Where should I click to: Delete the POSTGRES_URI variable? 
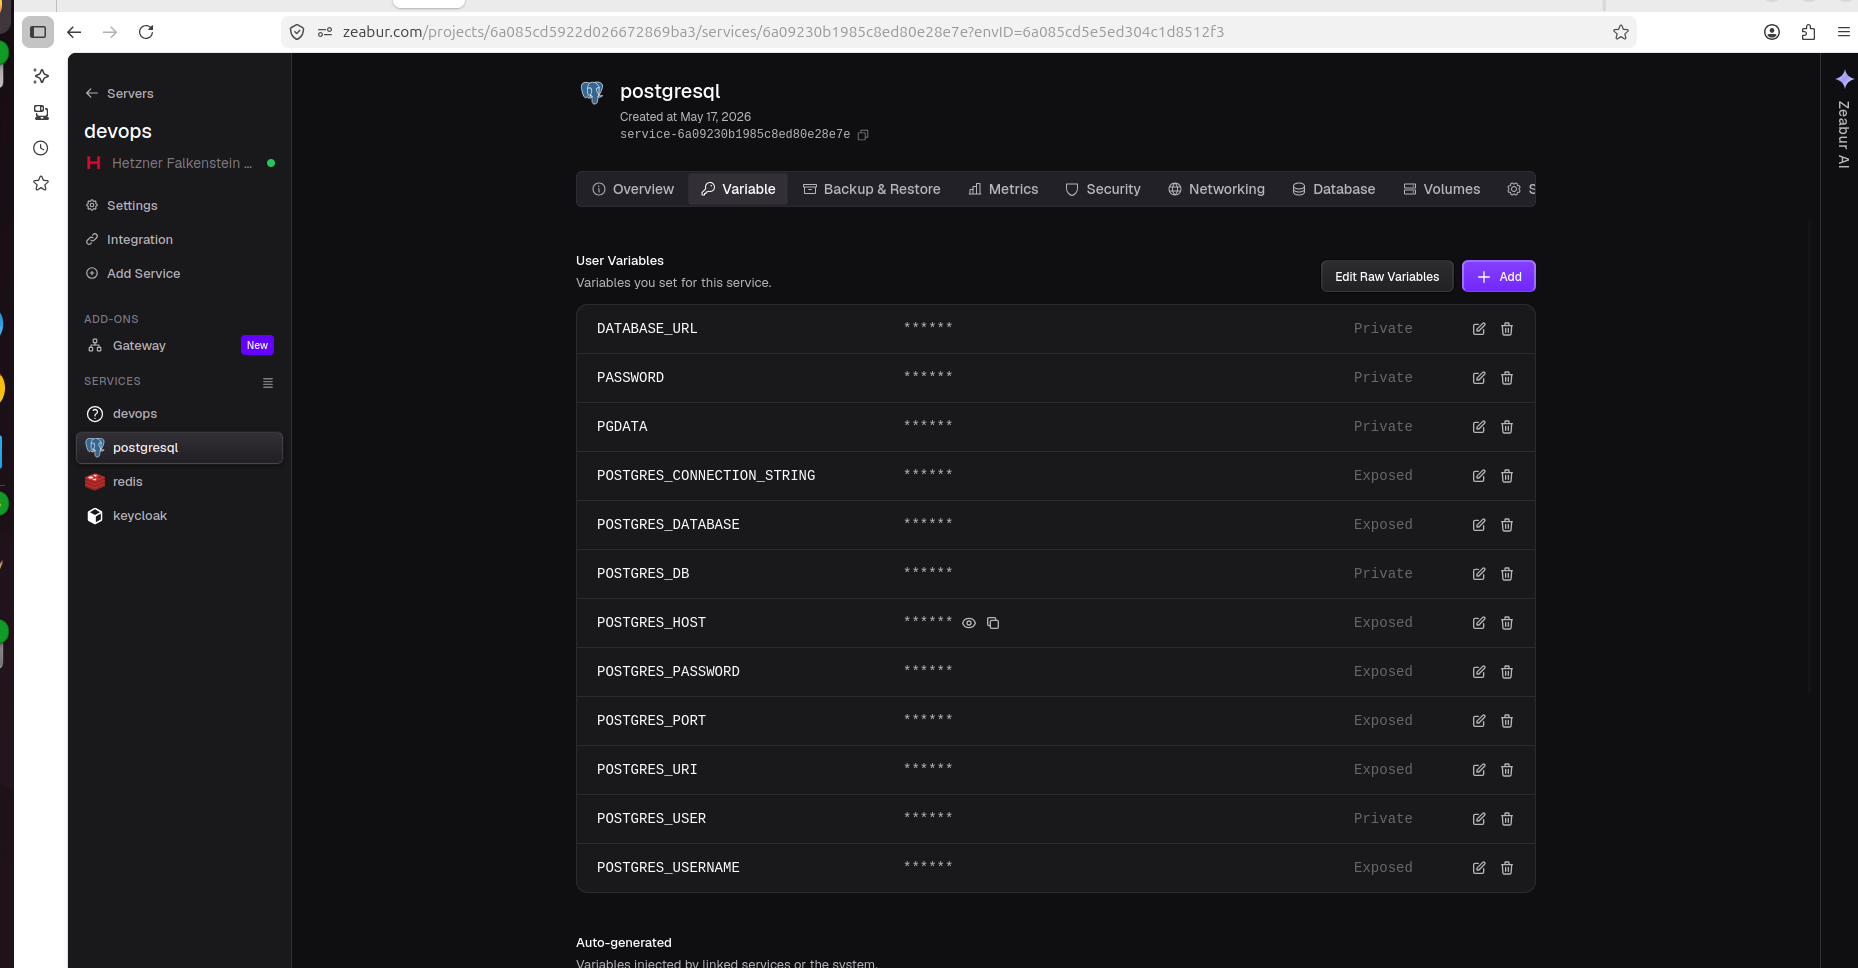[1507, 770]
